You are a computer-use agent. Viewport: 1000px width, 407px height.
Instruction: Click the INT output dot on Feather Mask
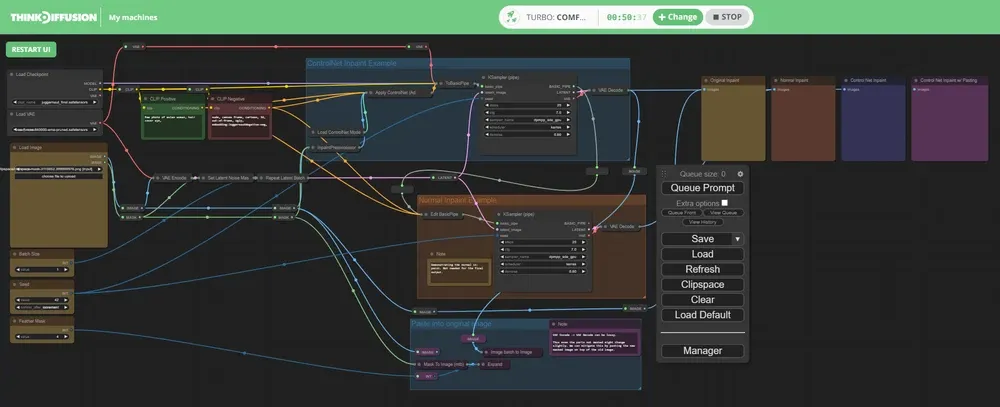click(x=72, y=330)
